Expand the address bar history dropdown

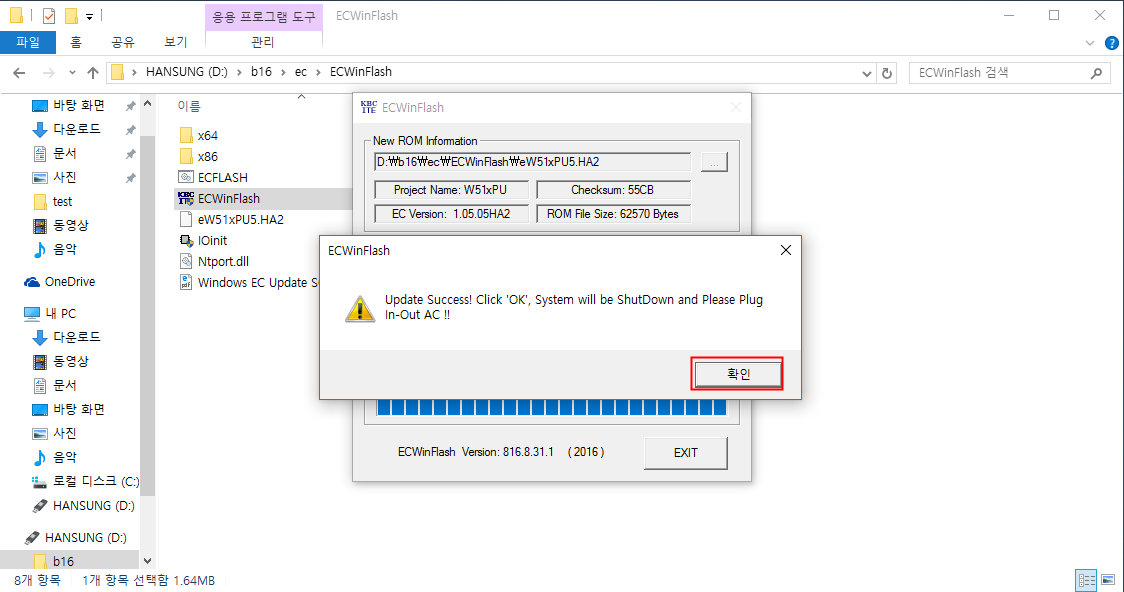click(867, 73)
